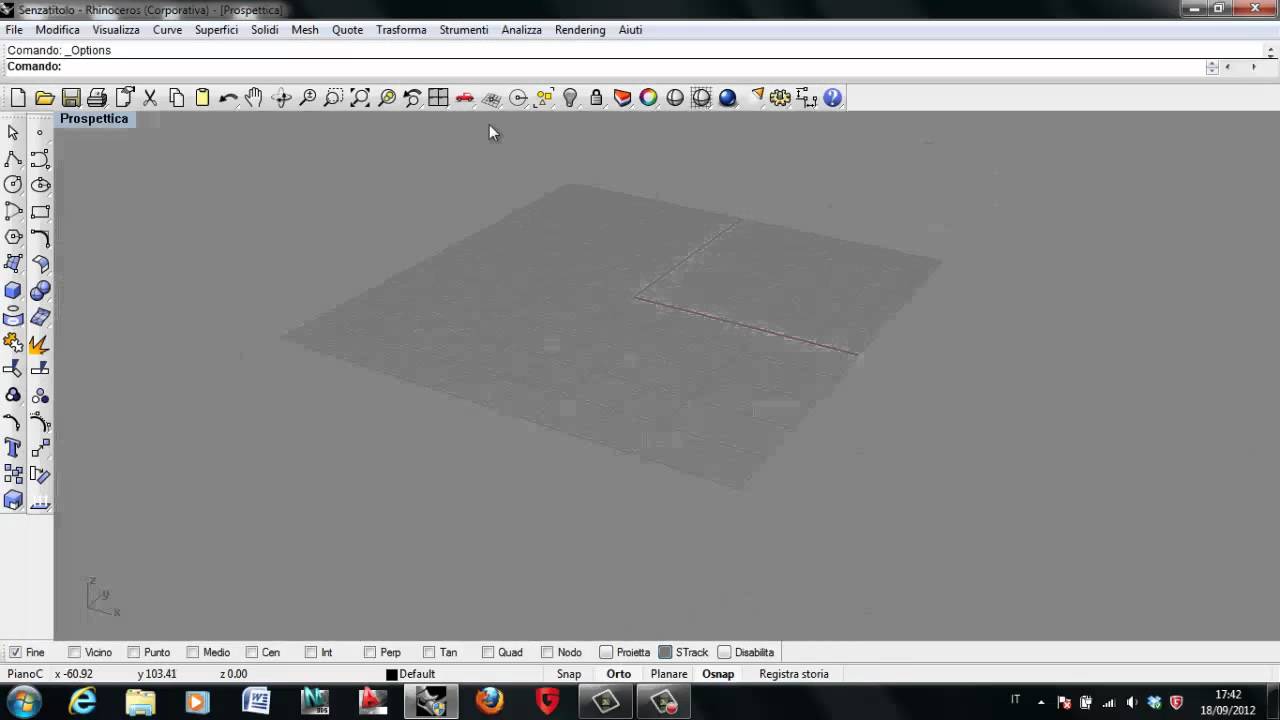Screen dimensions: 1280x720
Task: Pick the arrow pointer selection tool
Action: pos(13,133)
